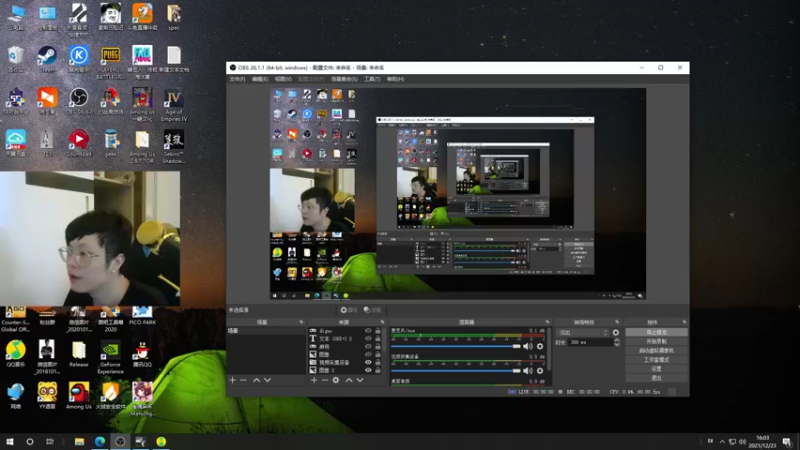Open the Edit menu in OBS
The image size is (800, 450).
(260, 79)
